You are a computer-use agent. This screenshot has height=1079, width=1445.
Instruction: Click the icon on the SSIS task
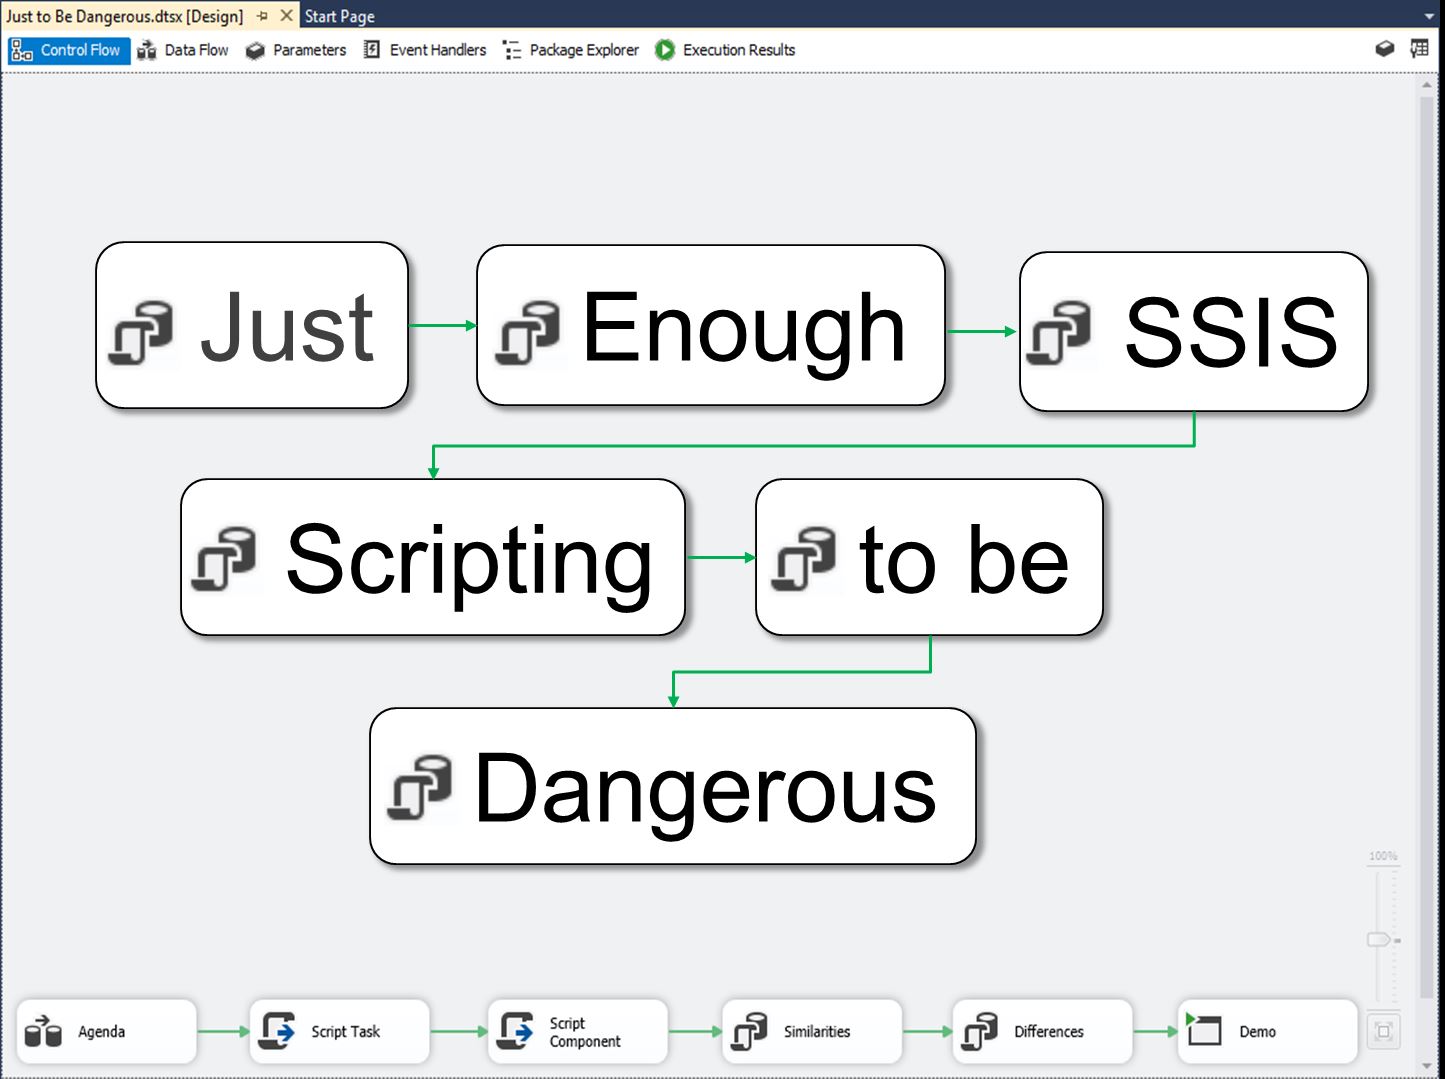(x=1059, y=332)
